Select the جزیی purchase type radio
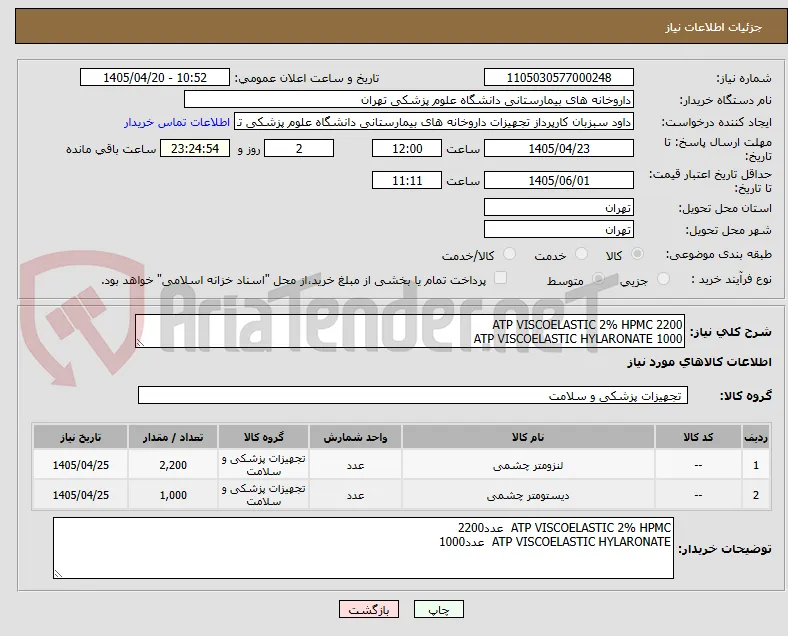The height and width of the screenshot is (636, 788). (x=663, y=279)
